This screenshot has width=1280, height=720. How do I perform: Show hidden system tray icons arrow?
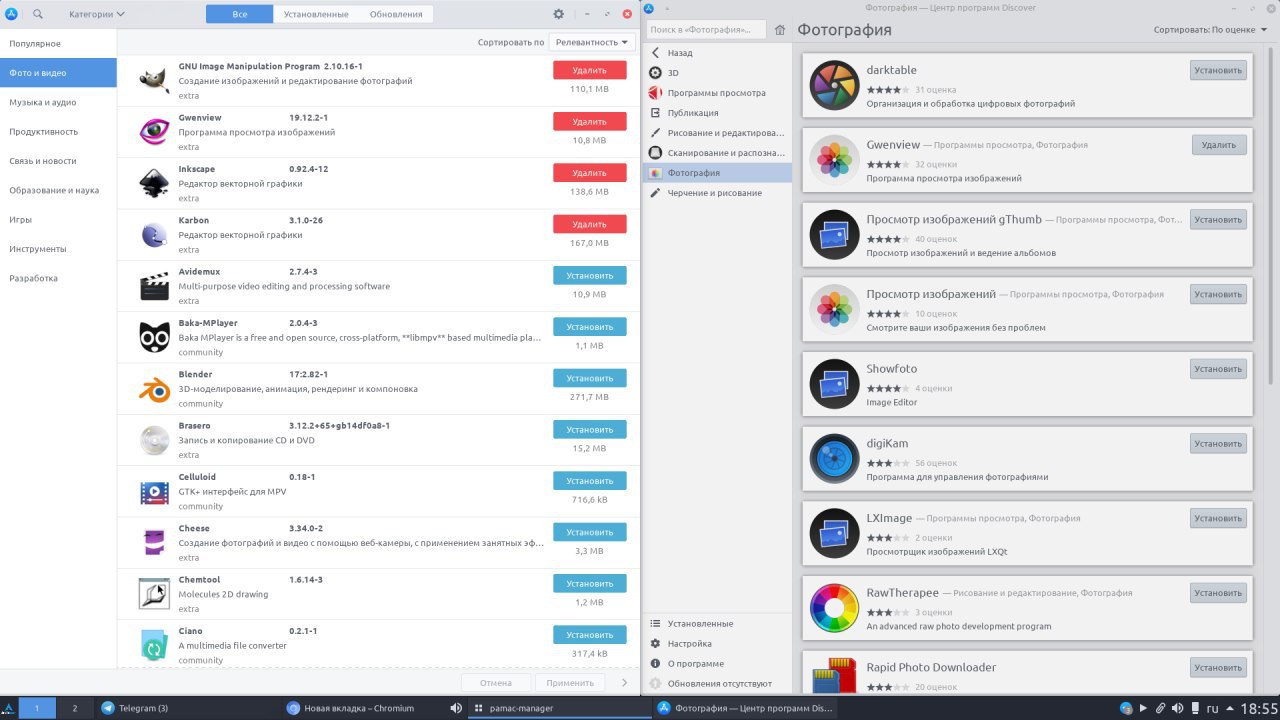1229,708
